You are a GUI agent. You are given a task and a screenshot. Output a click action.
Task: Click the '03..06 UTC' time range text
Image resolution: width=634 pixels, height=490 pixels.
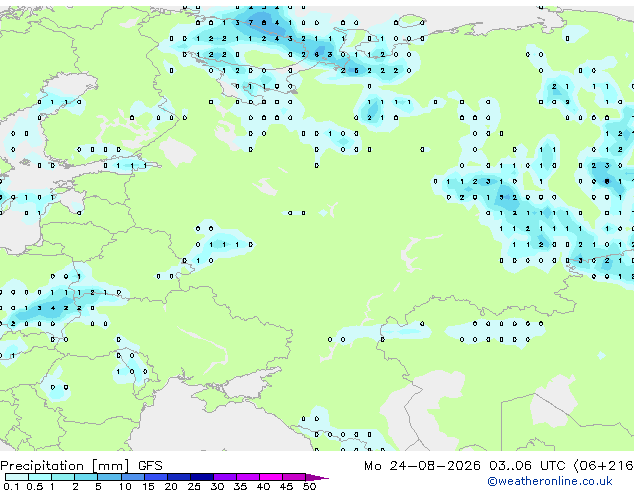(x=527, y=466)
